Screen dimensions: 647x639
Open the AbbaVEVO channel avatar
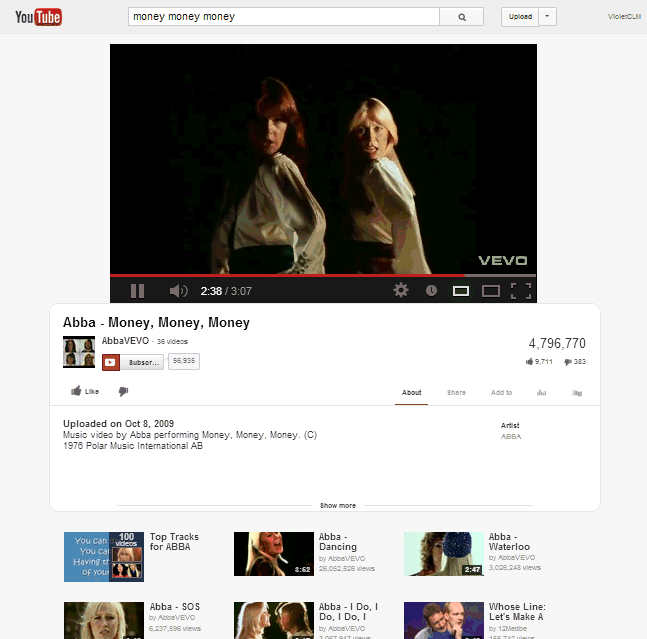point(79,352)
